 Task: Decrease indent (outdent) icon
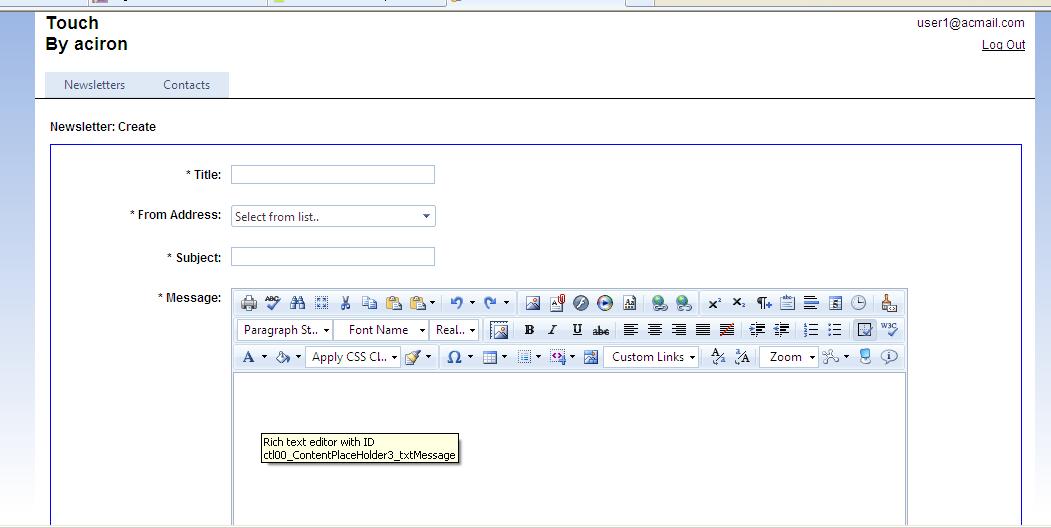[x=781, y=330]
